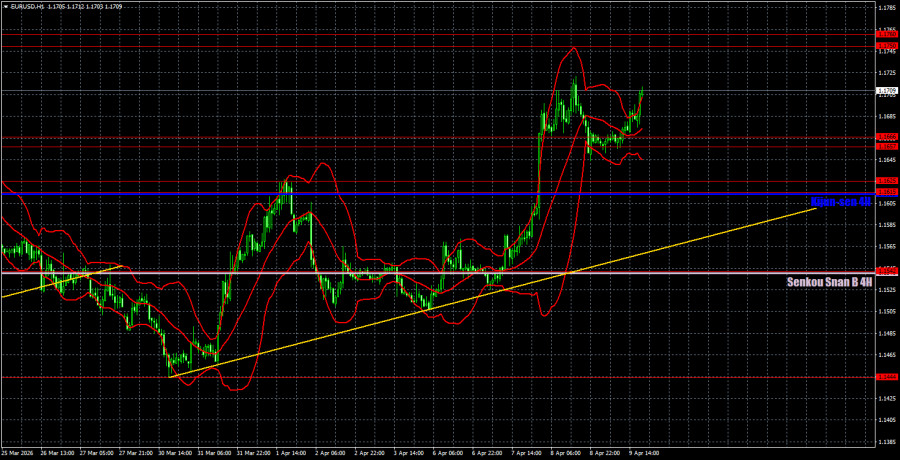
Task: Click the Kijun-sen 4H line label
Action: (841, 202)
